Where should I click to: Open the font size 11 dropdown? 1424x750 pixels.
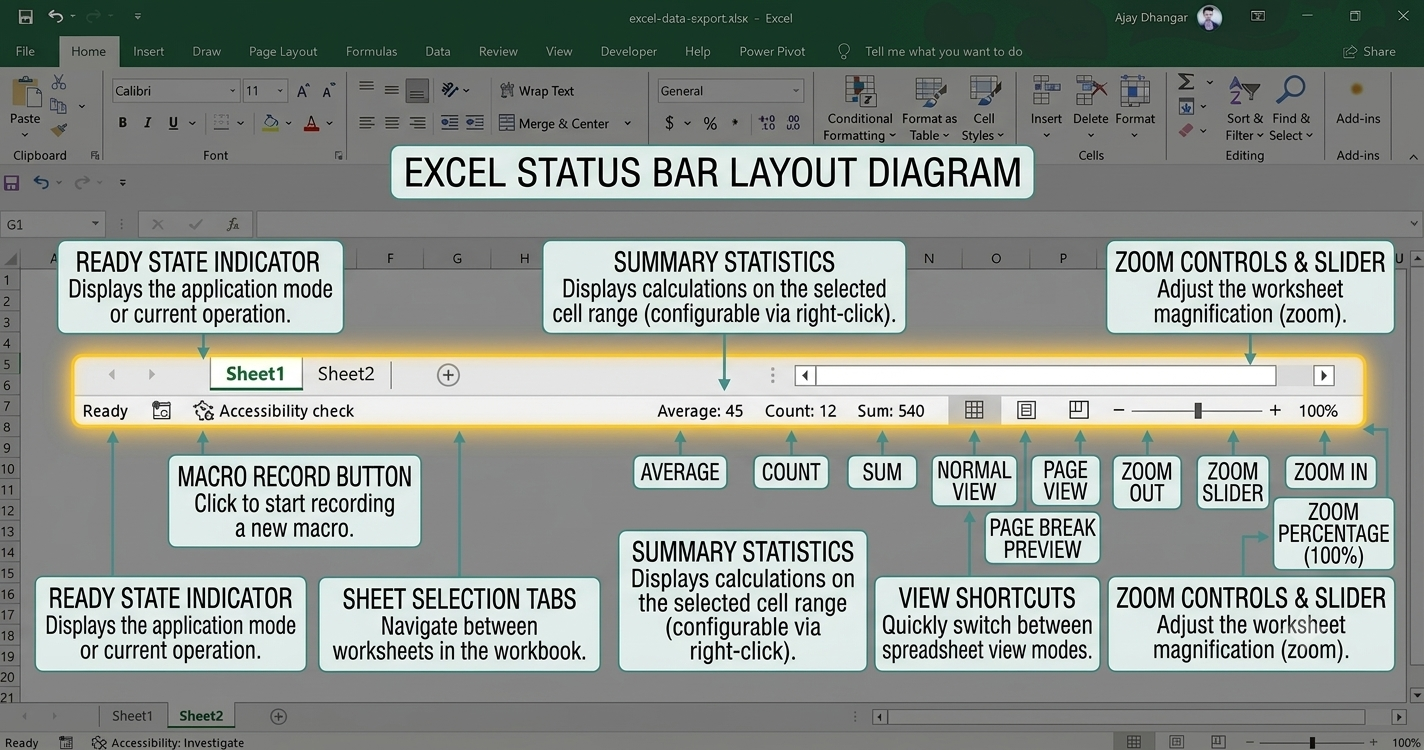280,91
